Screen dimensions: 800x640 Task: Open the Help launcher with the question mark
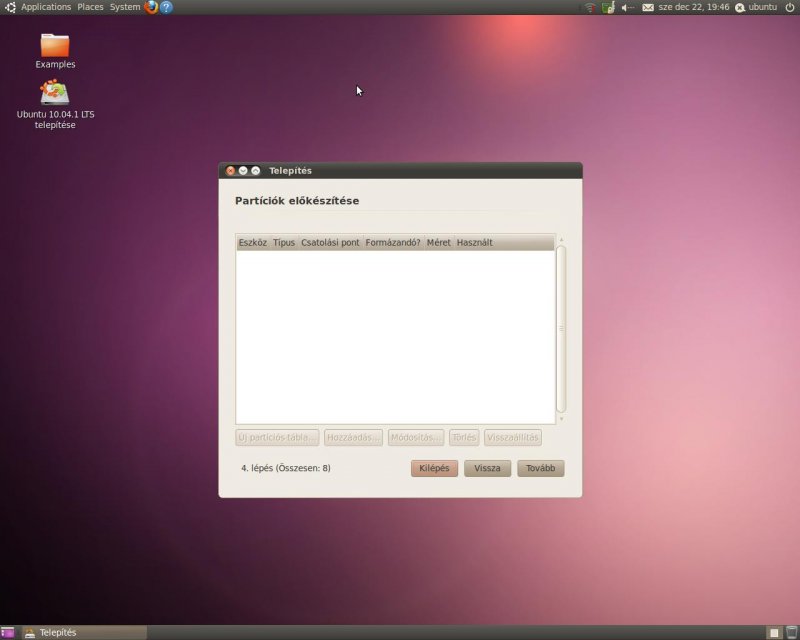(x=166, y=7)
